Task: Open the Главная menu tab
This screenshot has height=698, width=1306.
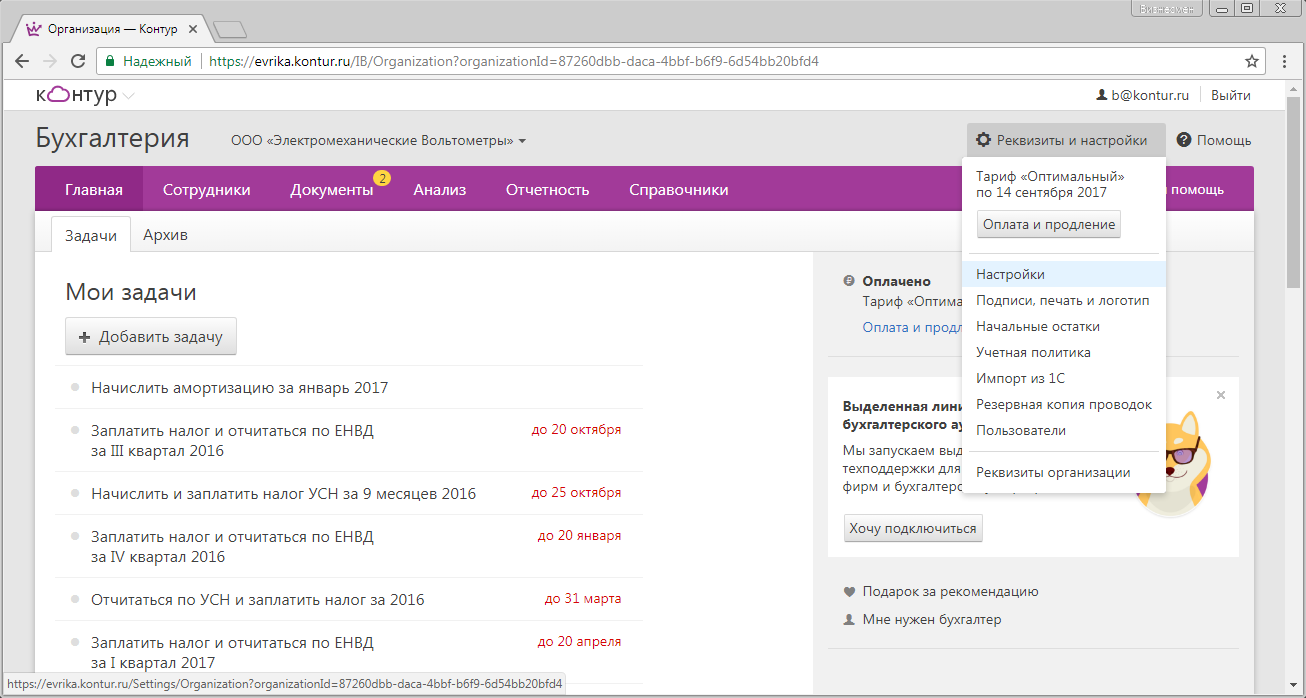Action: click(x=94, y=190)
